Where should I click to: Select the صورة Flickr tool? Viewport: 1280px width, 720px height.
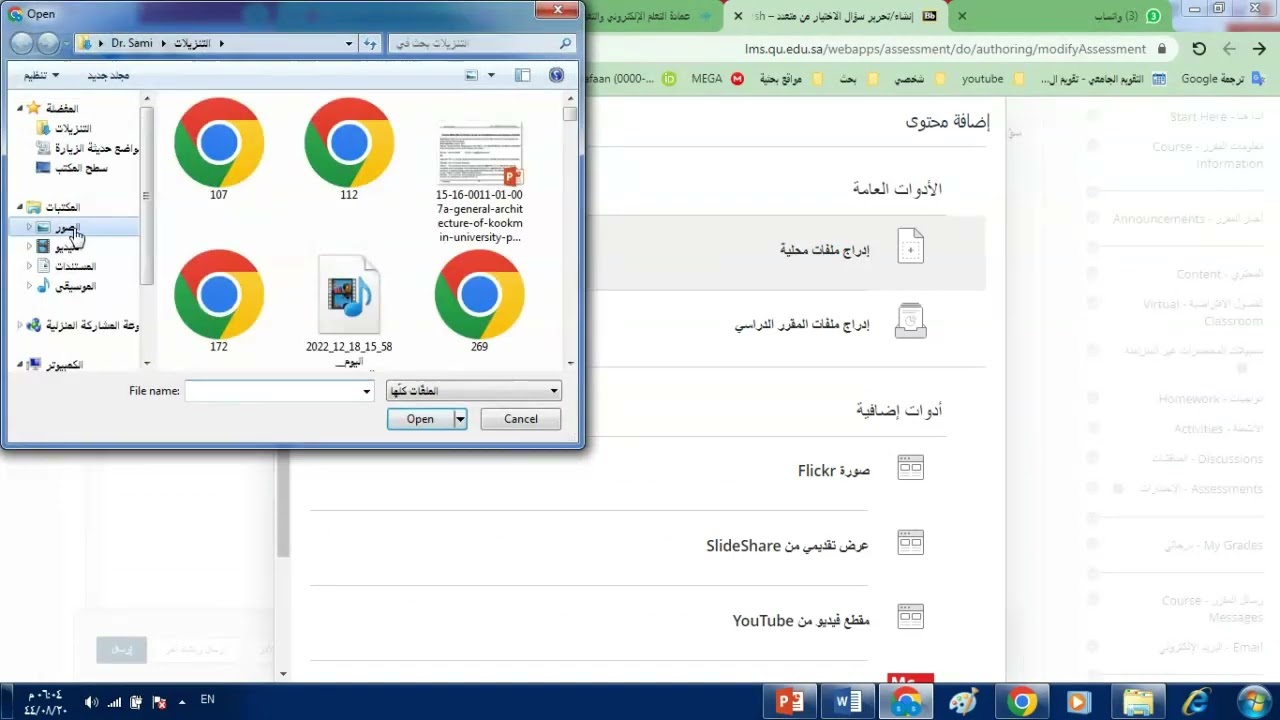coord(834,470)
